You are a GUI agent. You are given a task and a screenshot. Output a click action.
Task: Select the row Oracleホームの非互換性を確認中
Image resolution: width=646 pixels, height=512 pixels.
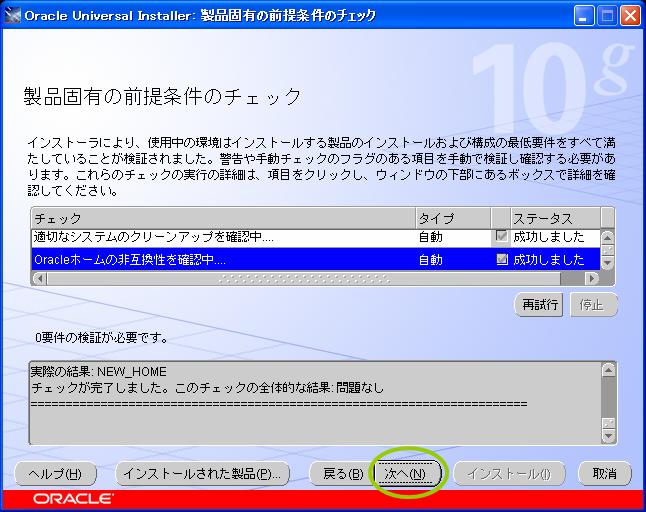tap(316, 260)
